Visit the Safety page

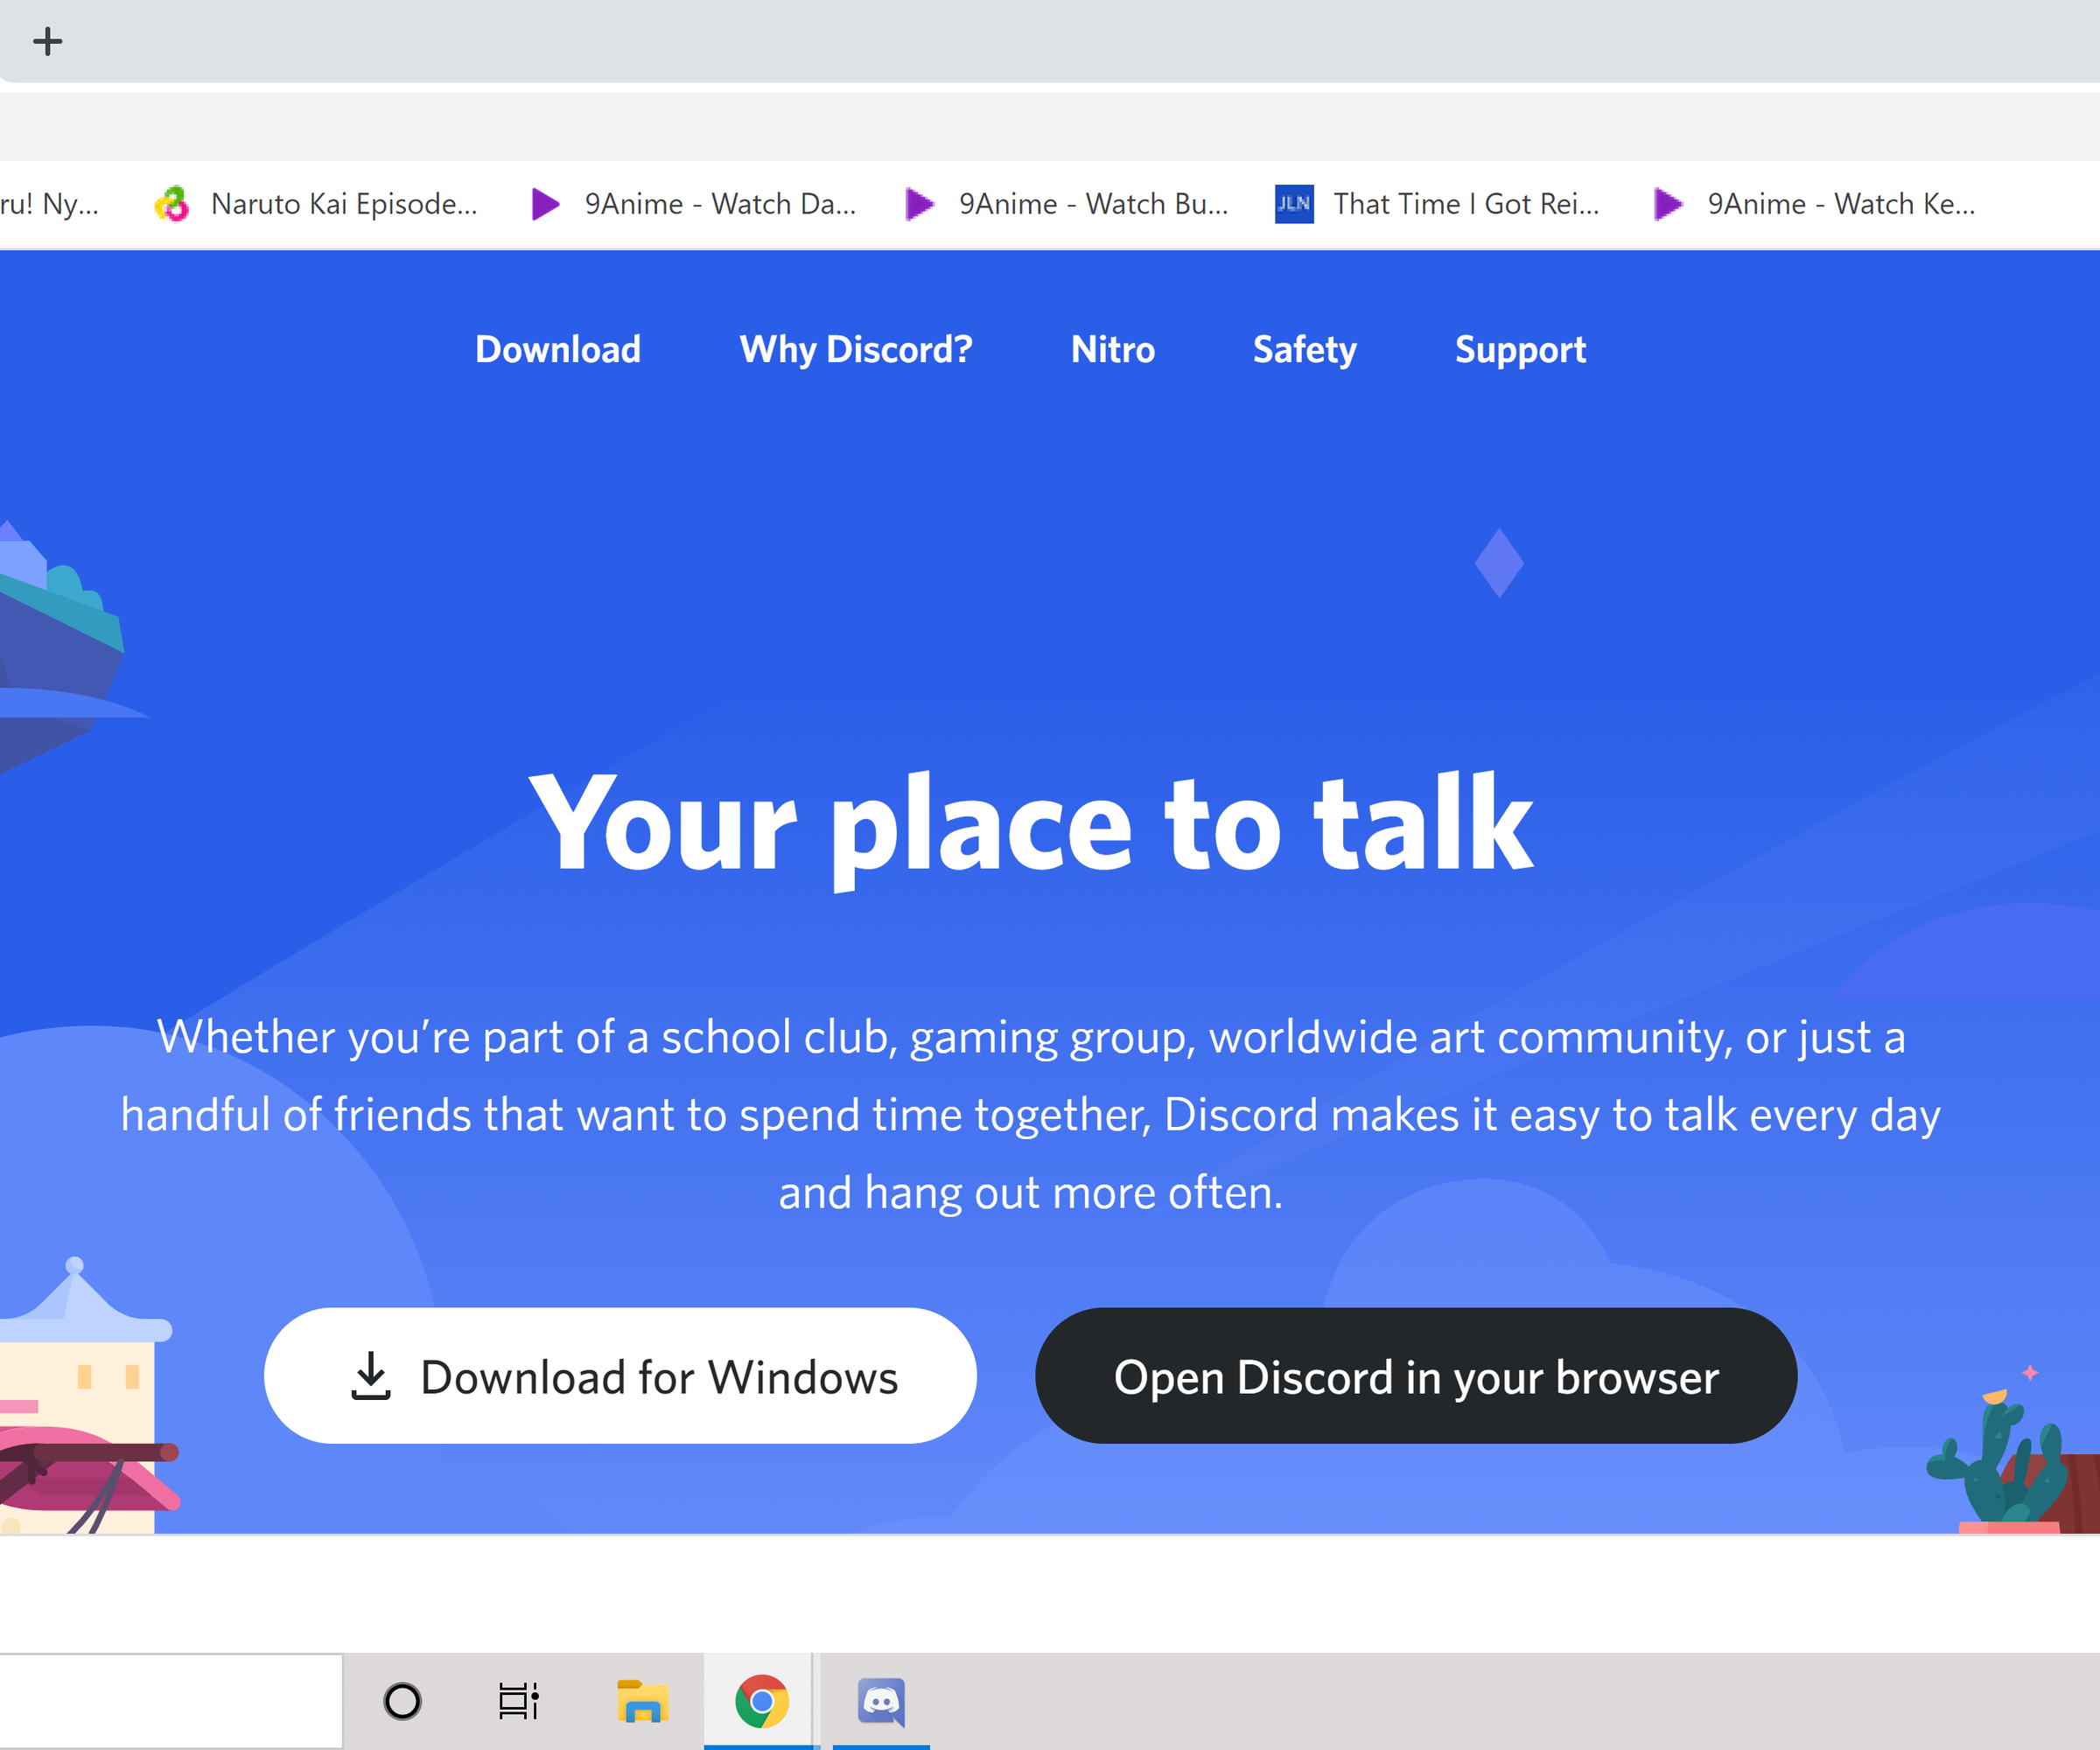tap(1303, 349)
